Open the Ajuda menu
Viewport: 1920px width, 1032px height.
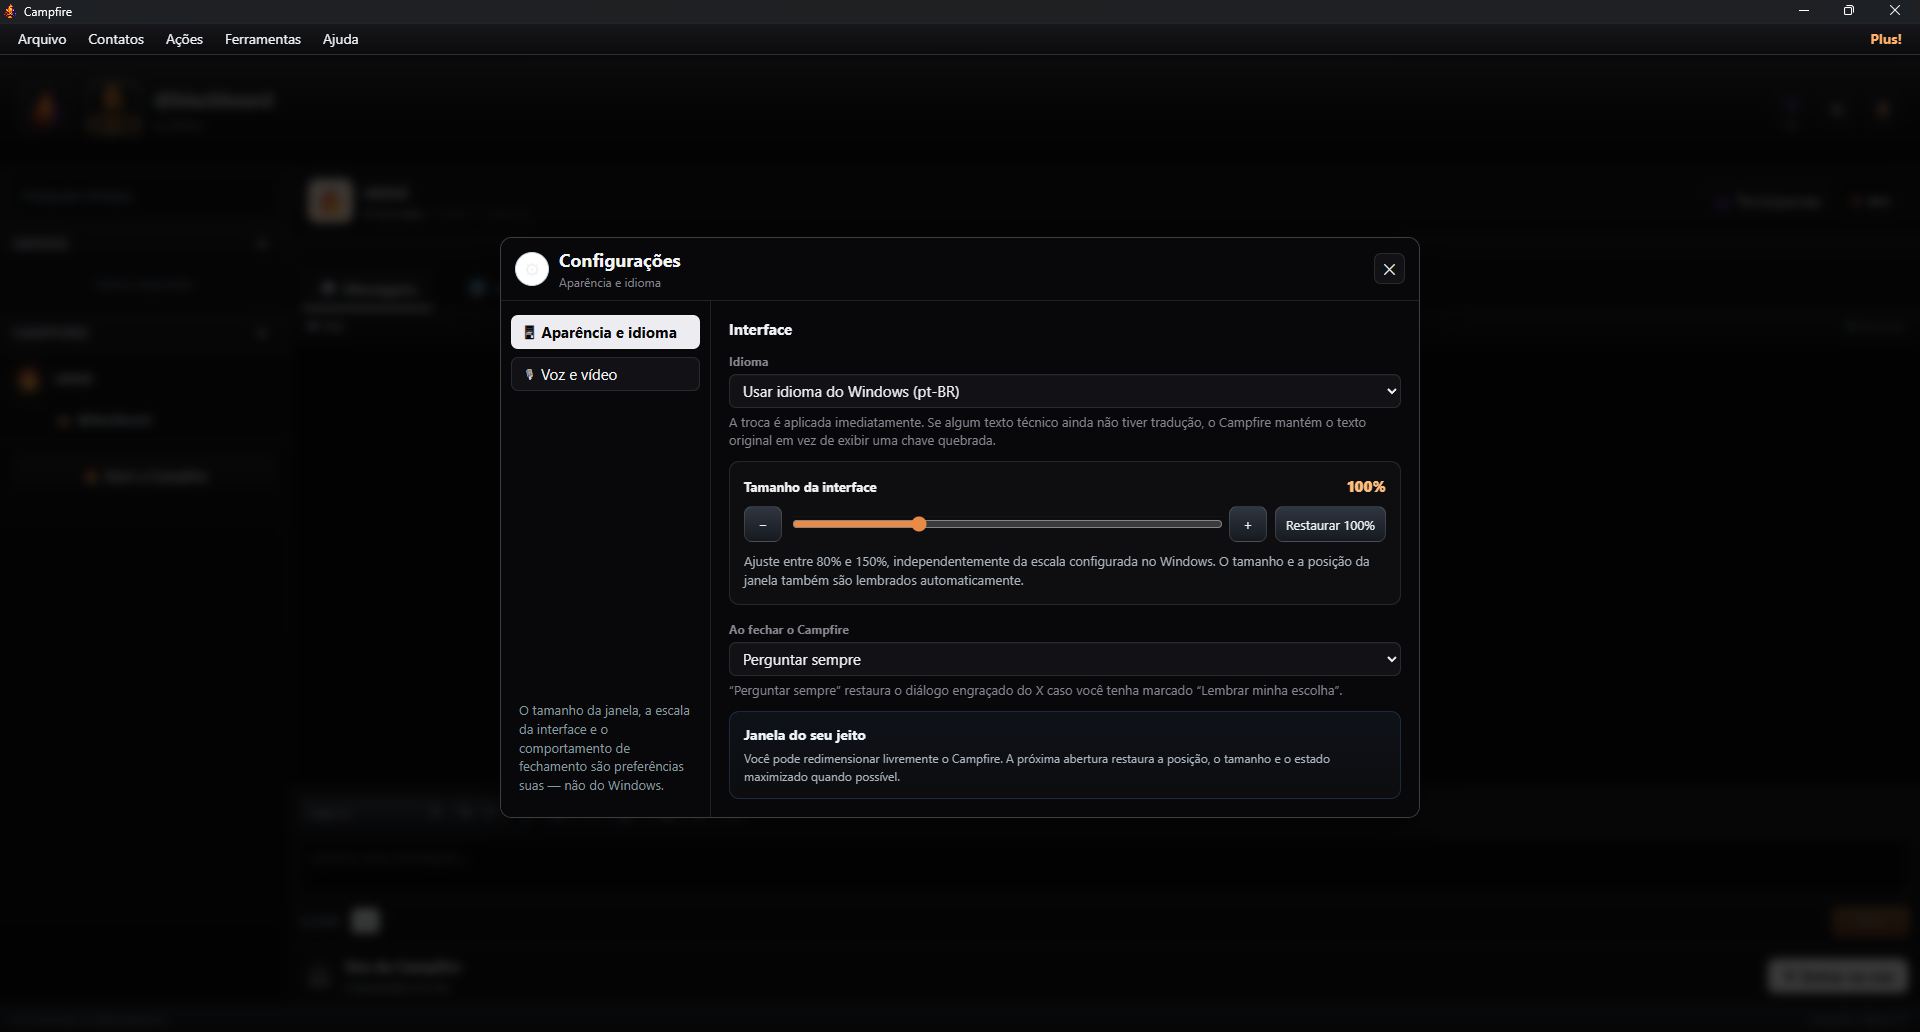tap(340, 39)
